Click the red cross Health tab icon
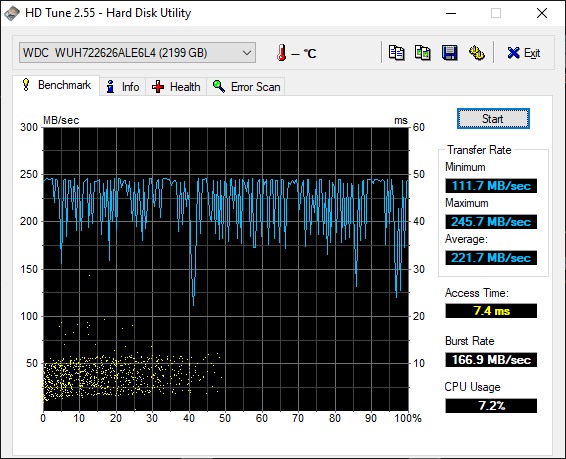 point(158,87)
